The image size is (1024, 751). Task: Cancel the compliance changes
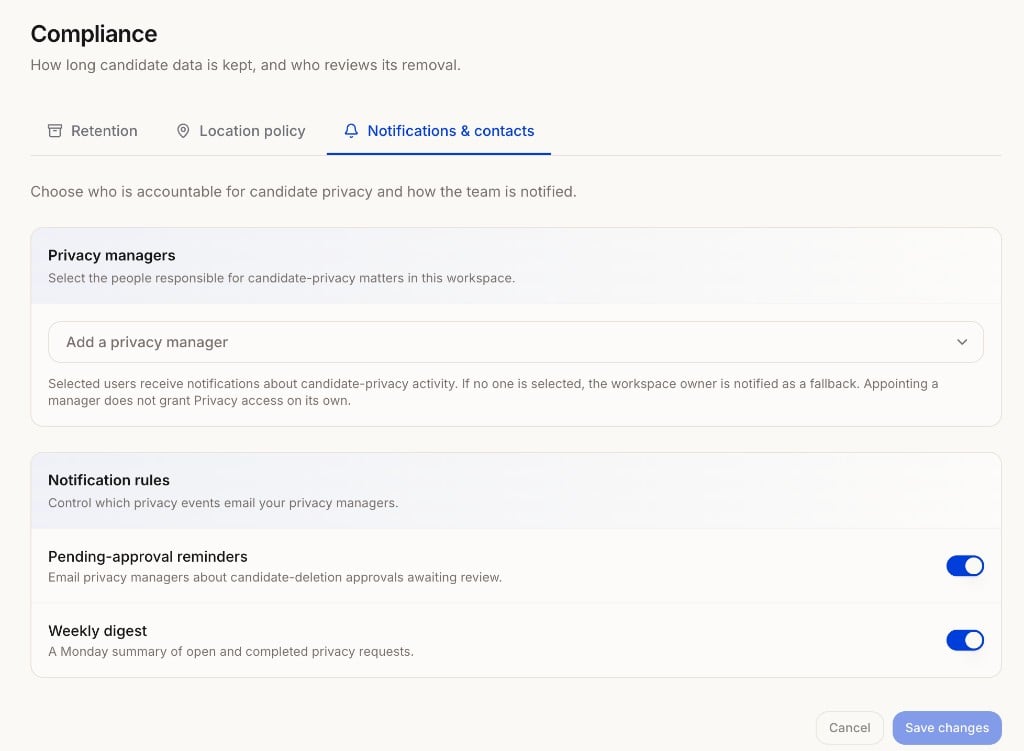coord(850,727)
